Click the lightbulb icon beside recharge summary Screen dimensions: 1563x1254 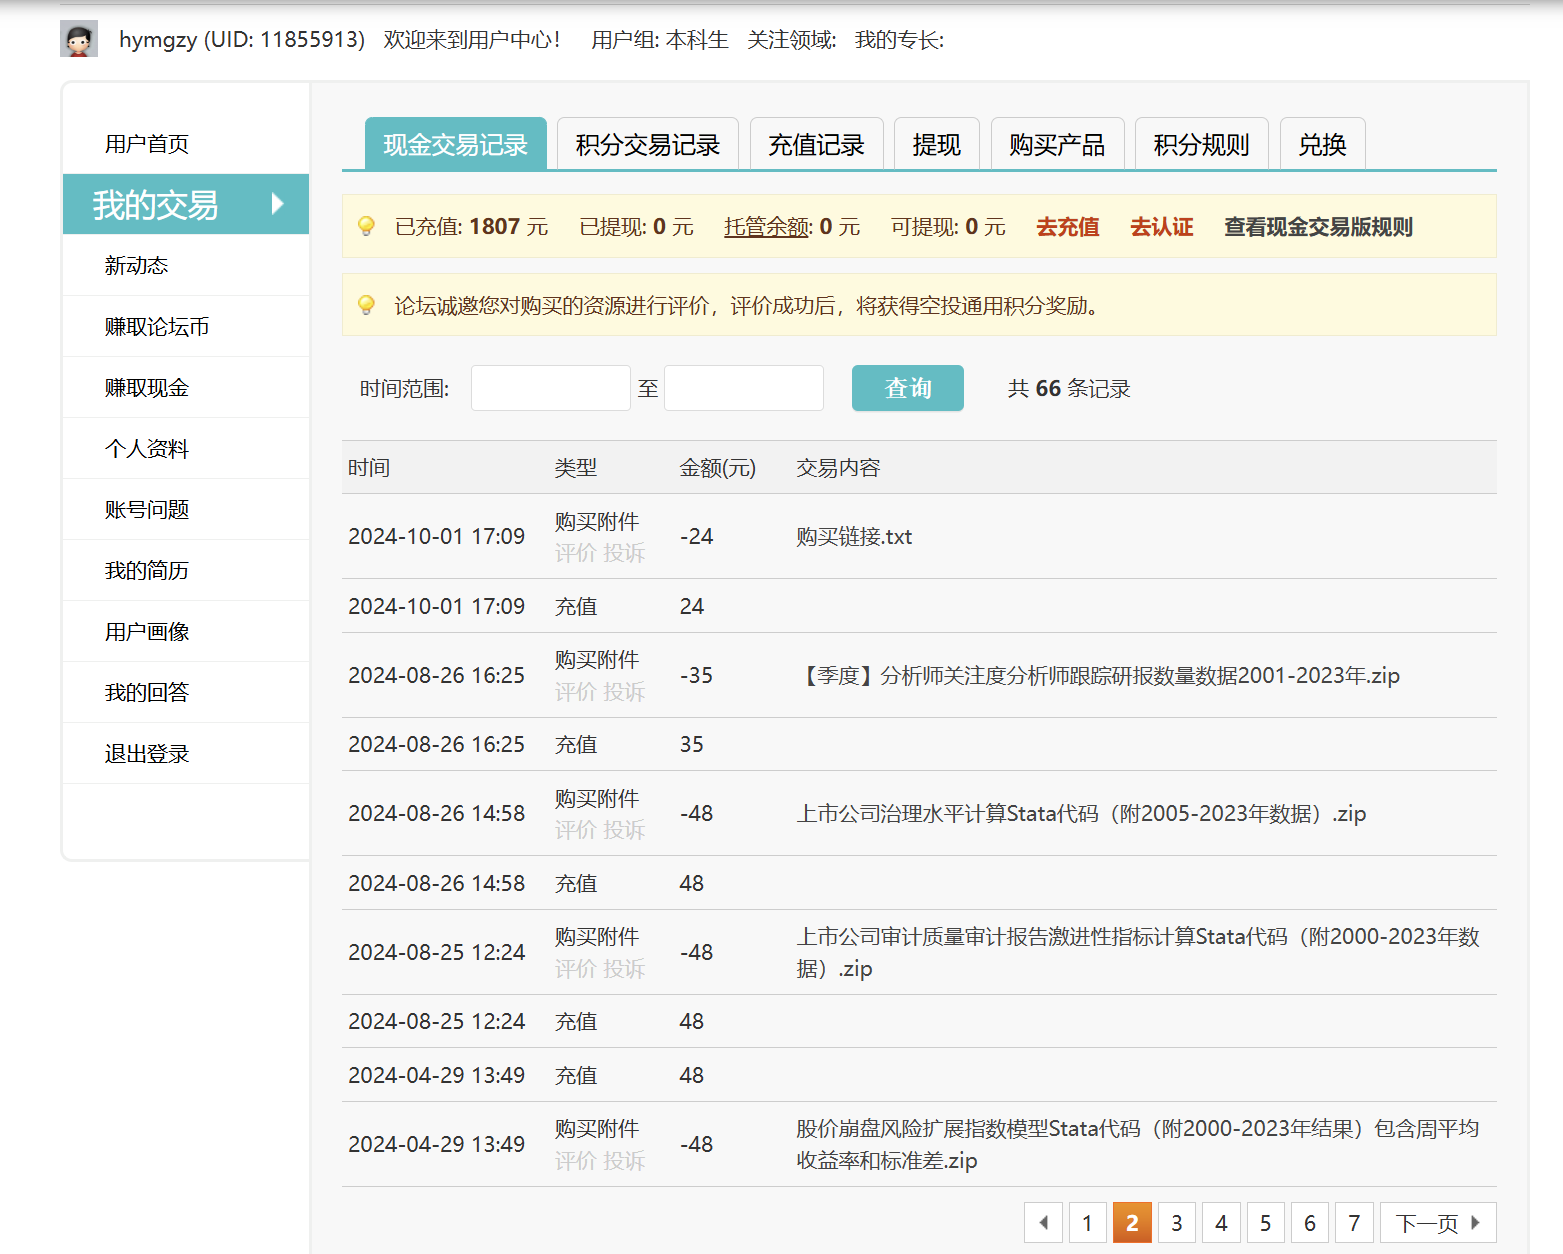tap(366, 227)
